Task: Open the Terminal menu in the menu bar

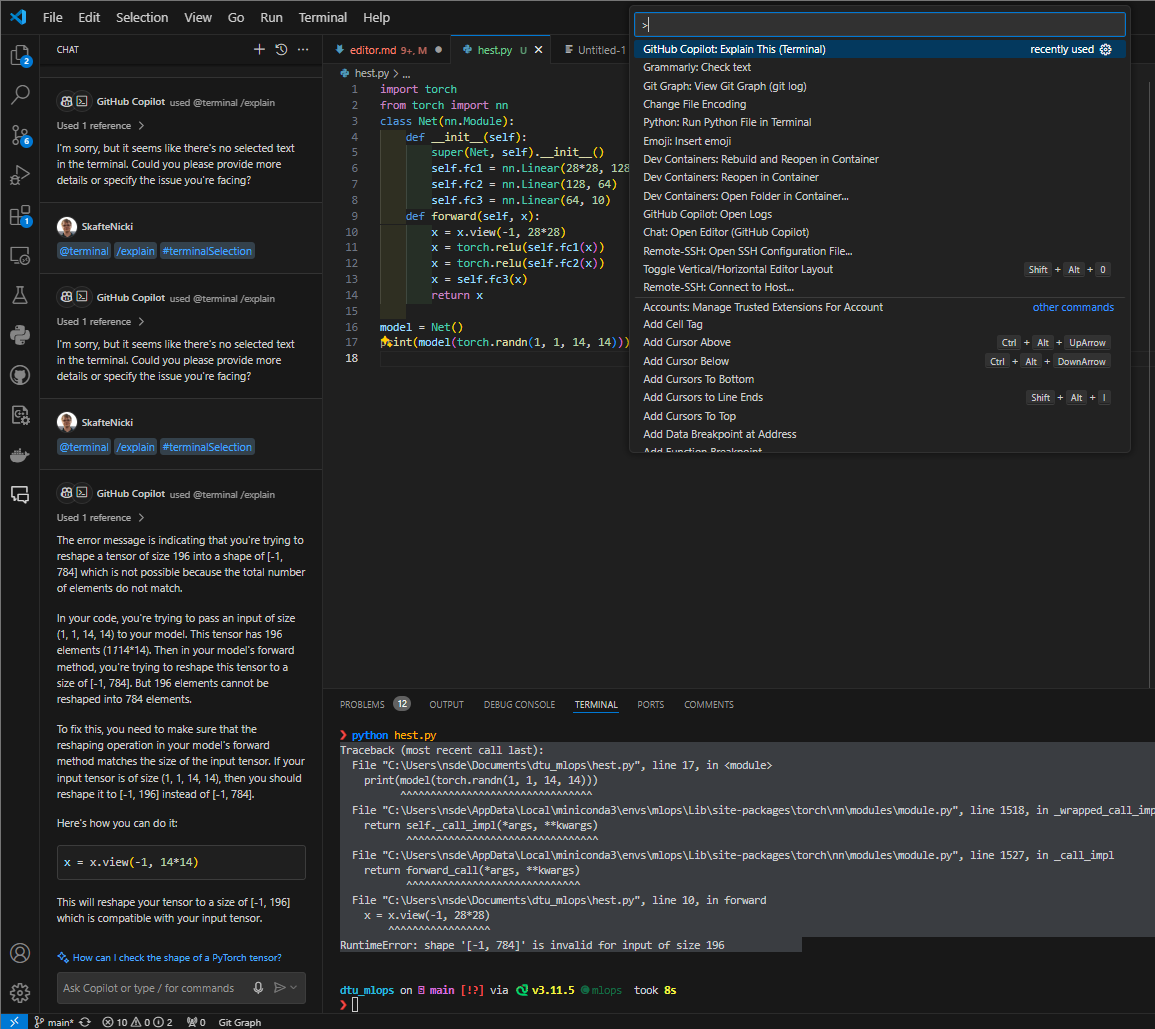Action: [322, 17]
